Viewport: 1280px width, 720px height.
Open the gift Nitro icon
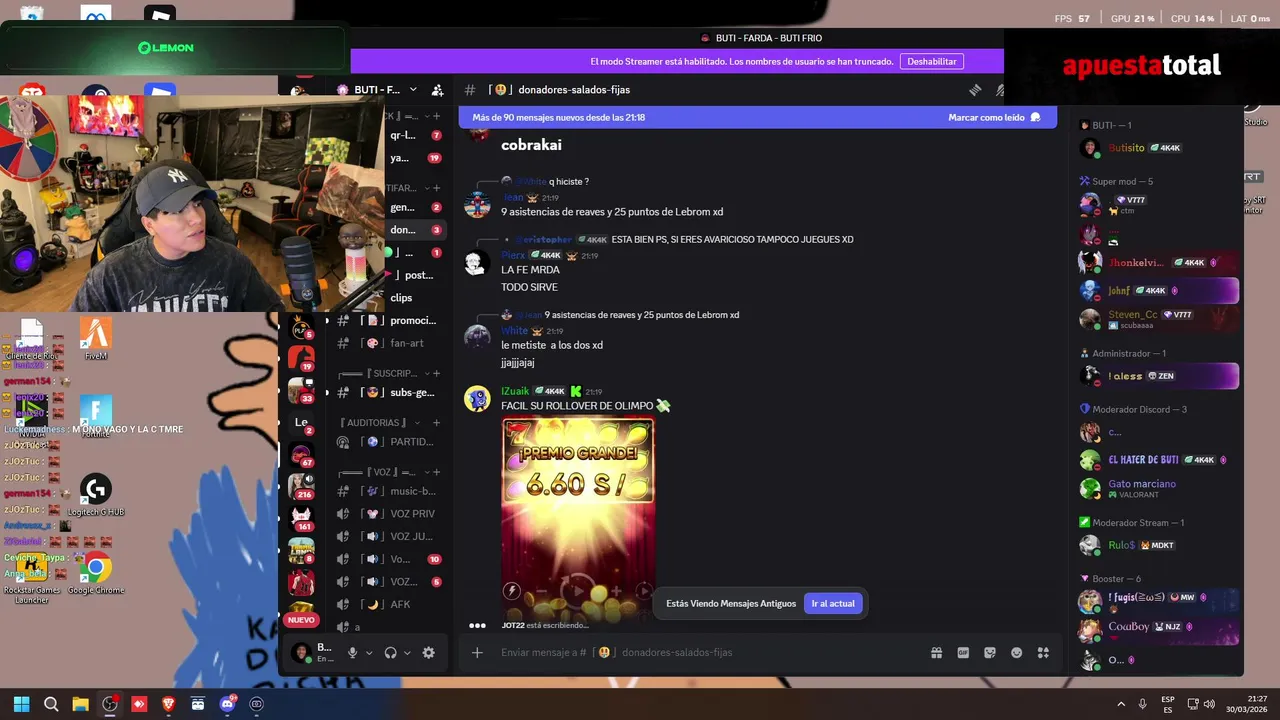(937, 653)
